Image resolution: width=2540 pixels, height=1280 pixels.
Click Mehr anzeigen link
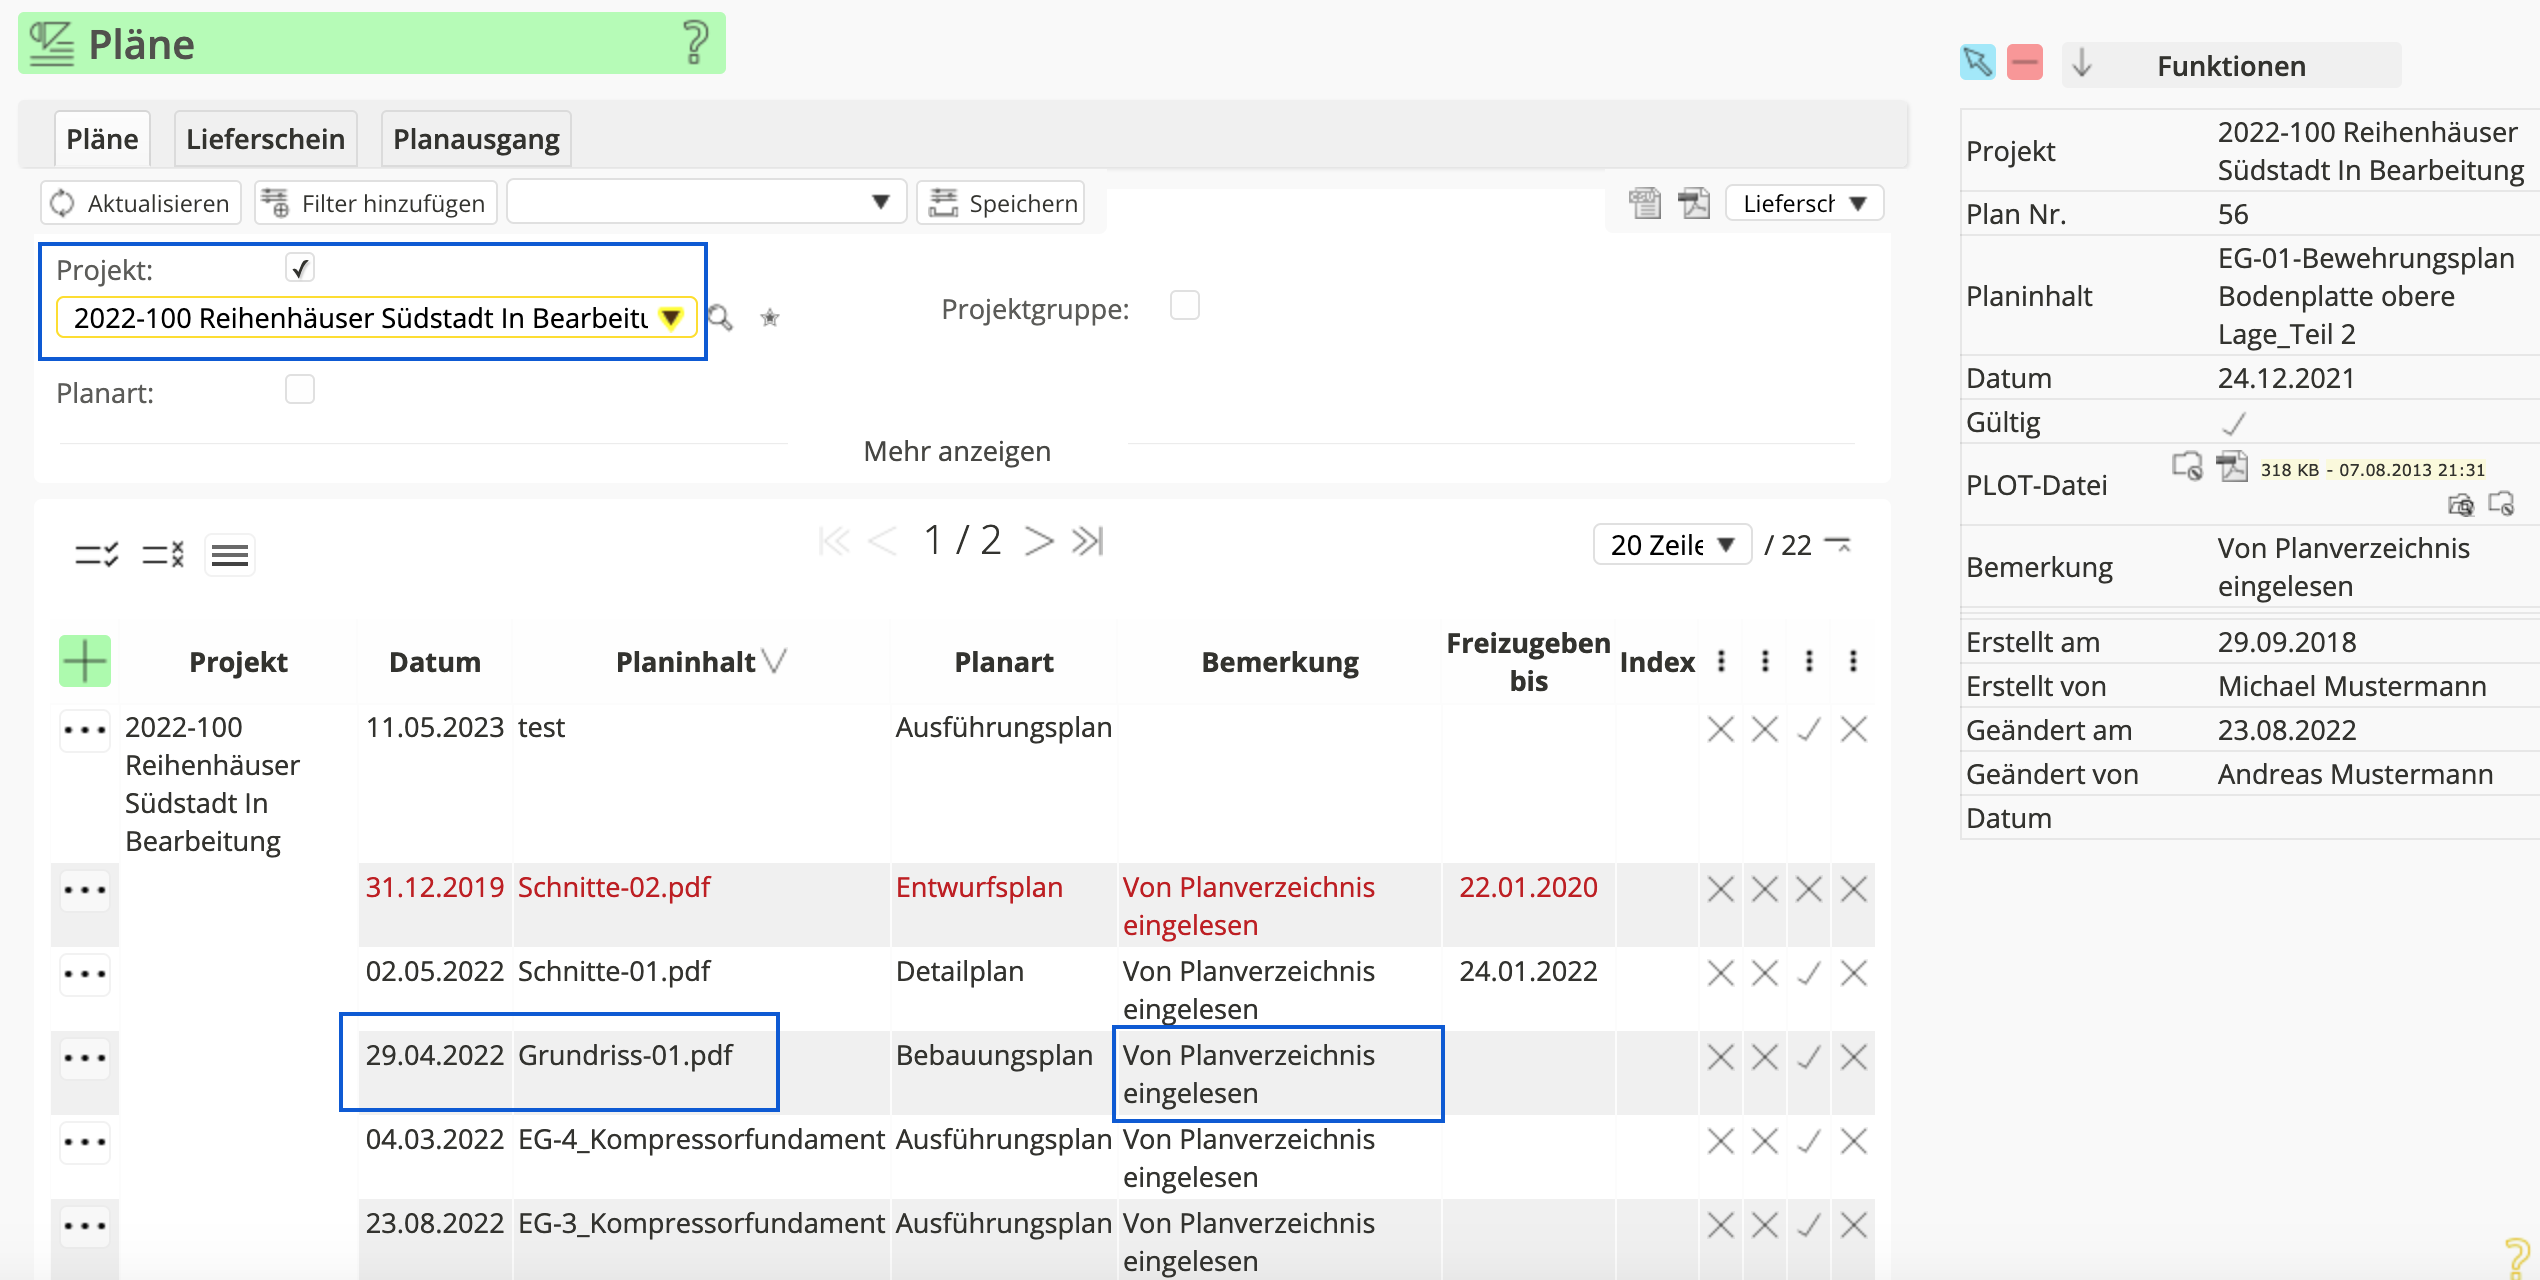(x=957, y=451)
